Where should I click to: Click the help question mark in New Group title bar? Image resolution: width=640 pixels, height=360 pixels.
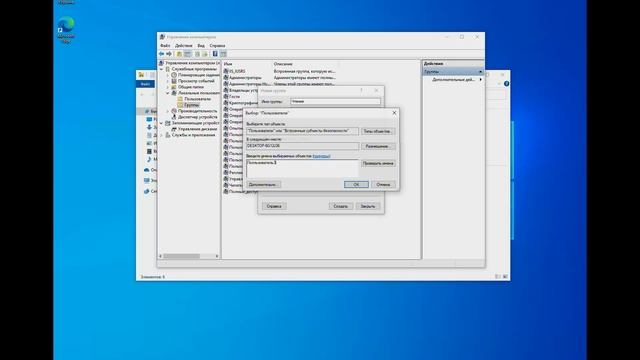pos(362,91)
